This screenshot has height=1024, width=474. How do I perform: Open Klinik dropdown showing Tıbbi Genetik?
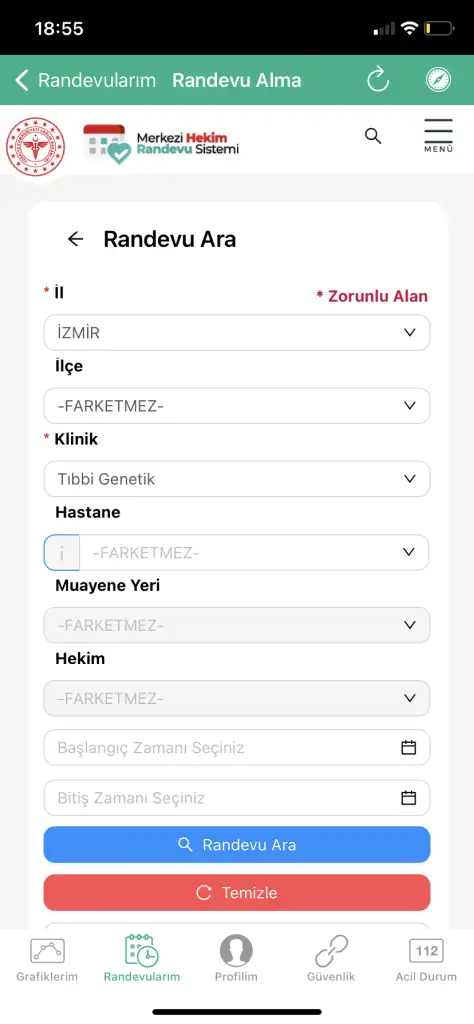tap(237, 479)
